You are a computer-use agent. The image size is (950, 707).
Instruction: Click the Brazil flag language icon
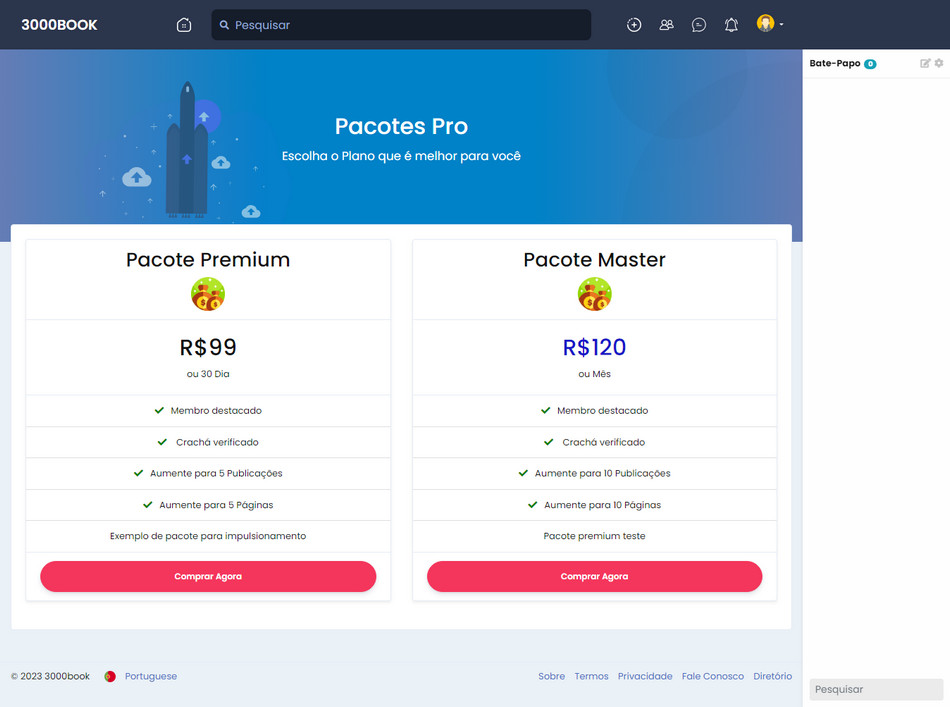110,676
